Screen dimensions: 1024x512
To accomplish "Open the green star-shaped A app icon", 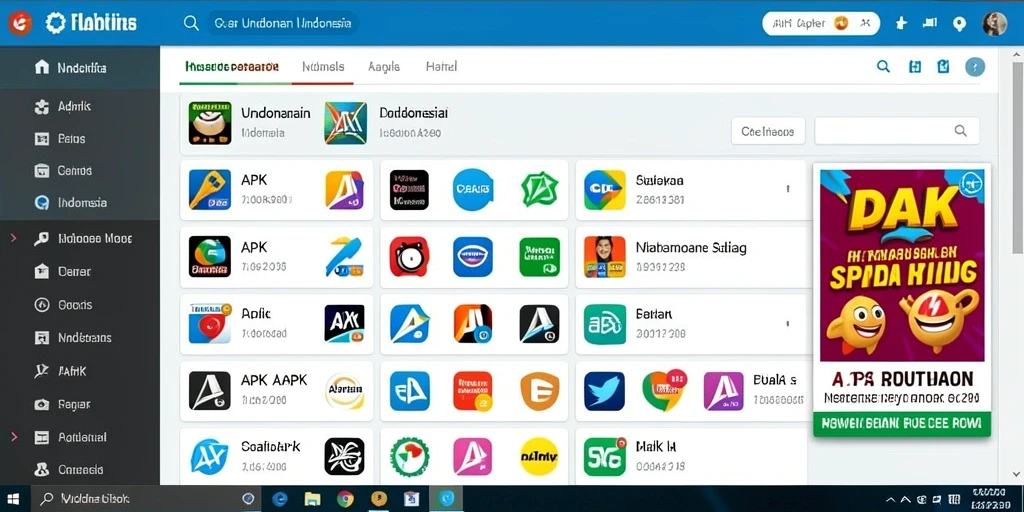I will [x=540, y=189].
